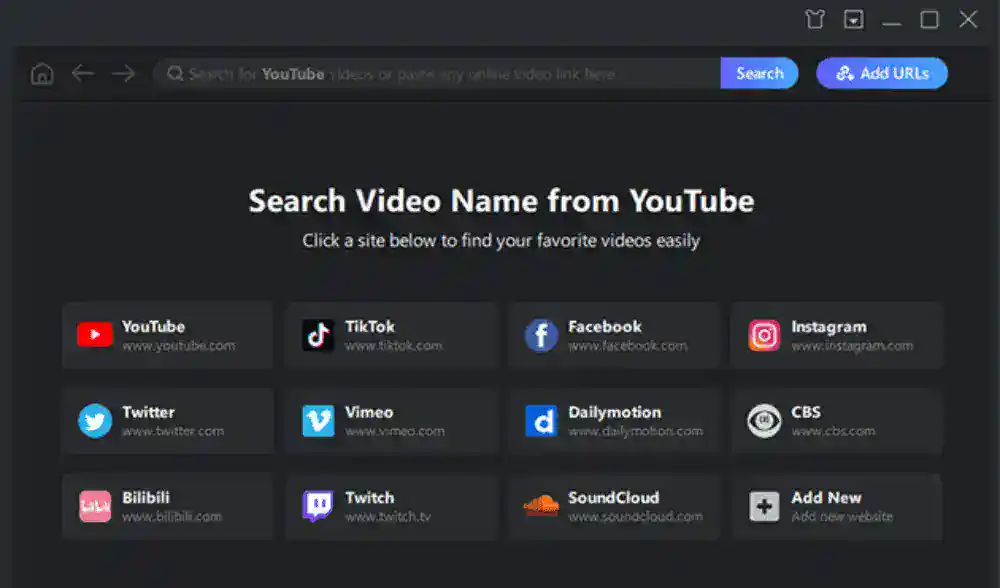1000x588 pixels.
Task: Open the Bilibili site icon
Action: pos(95,506)
